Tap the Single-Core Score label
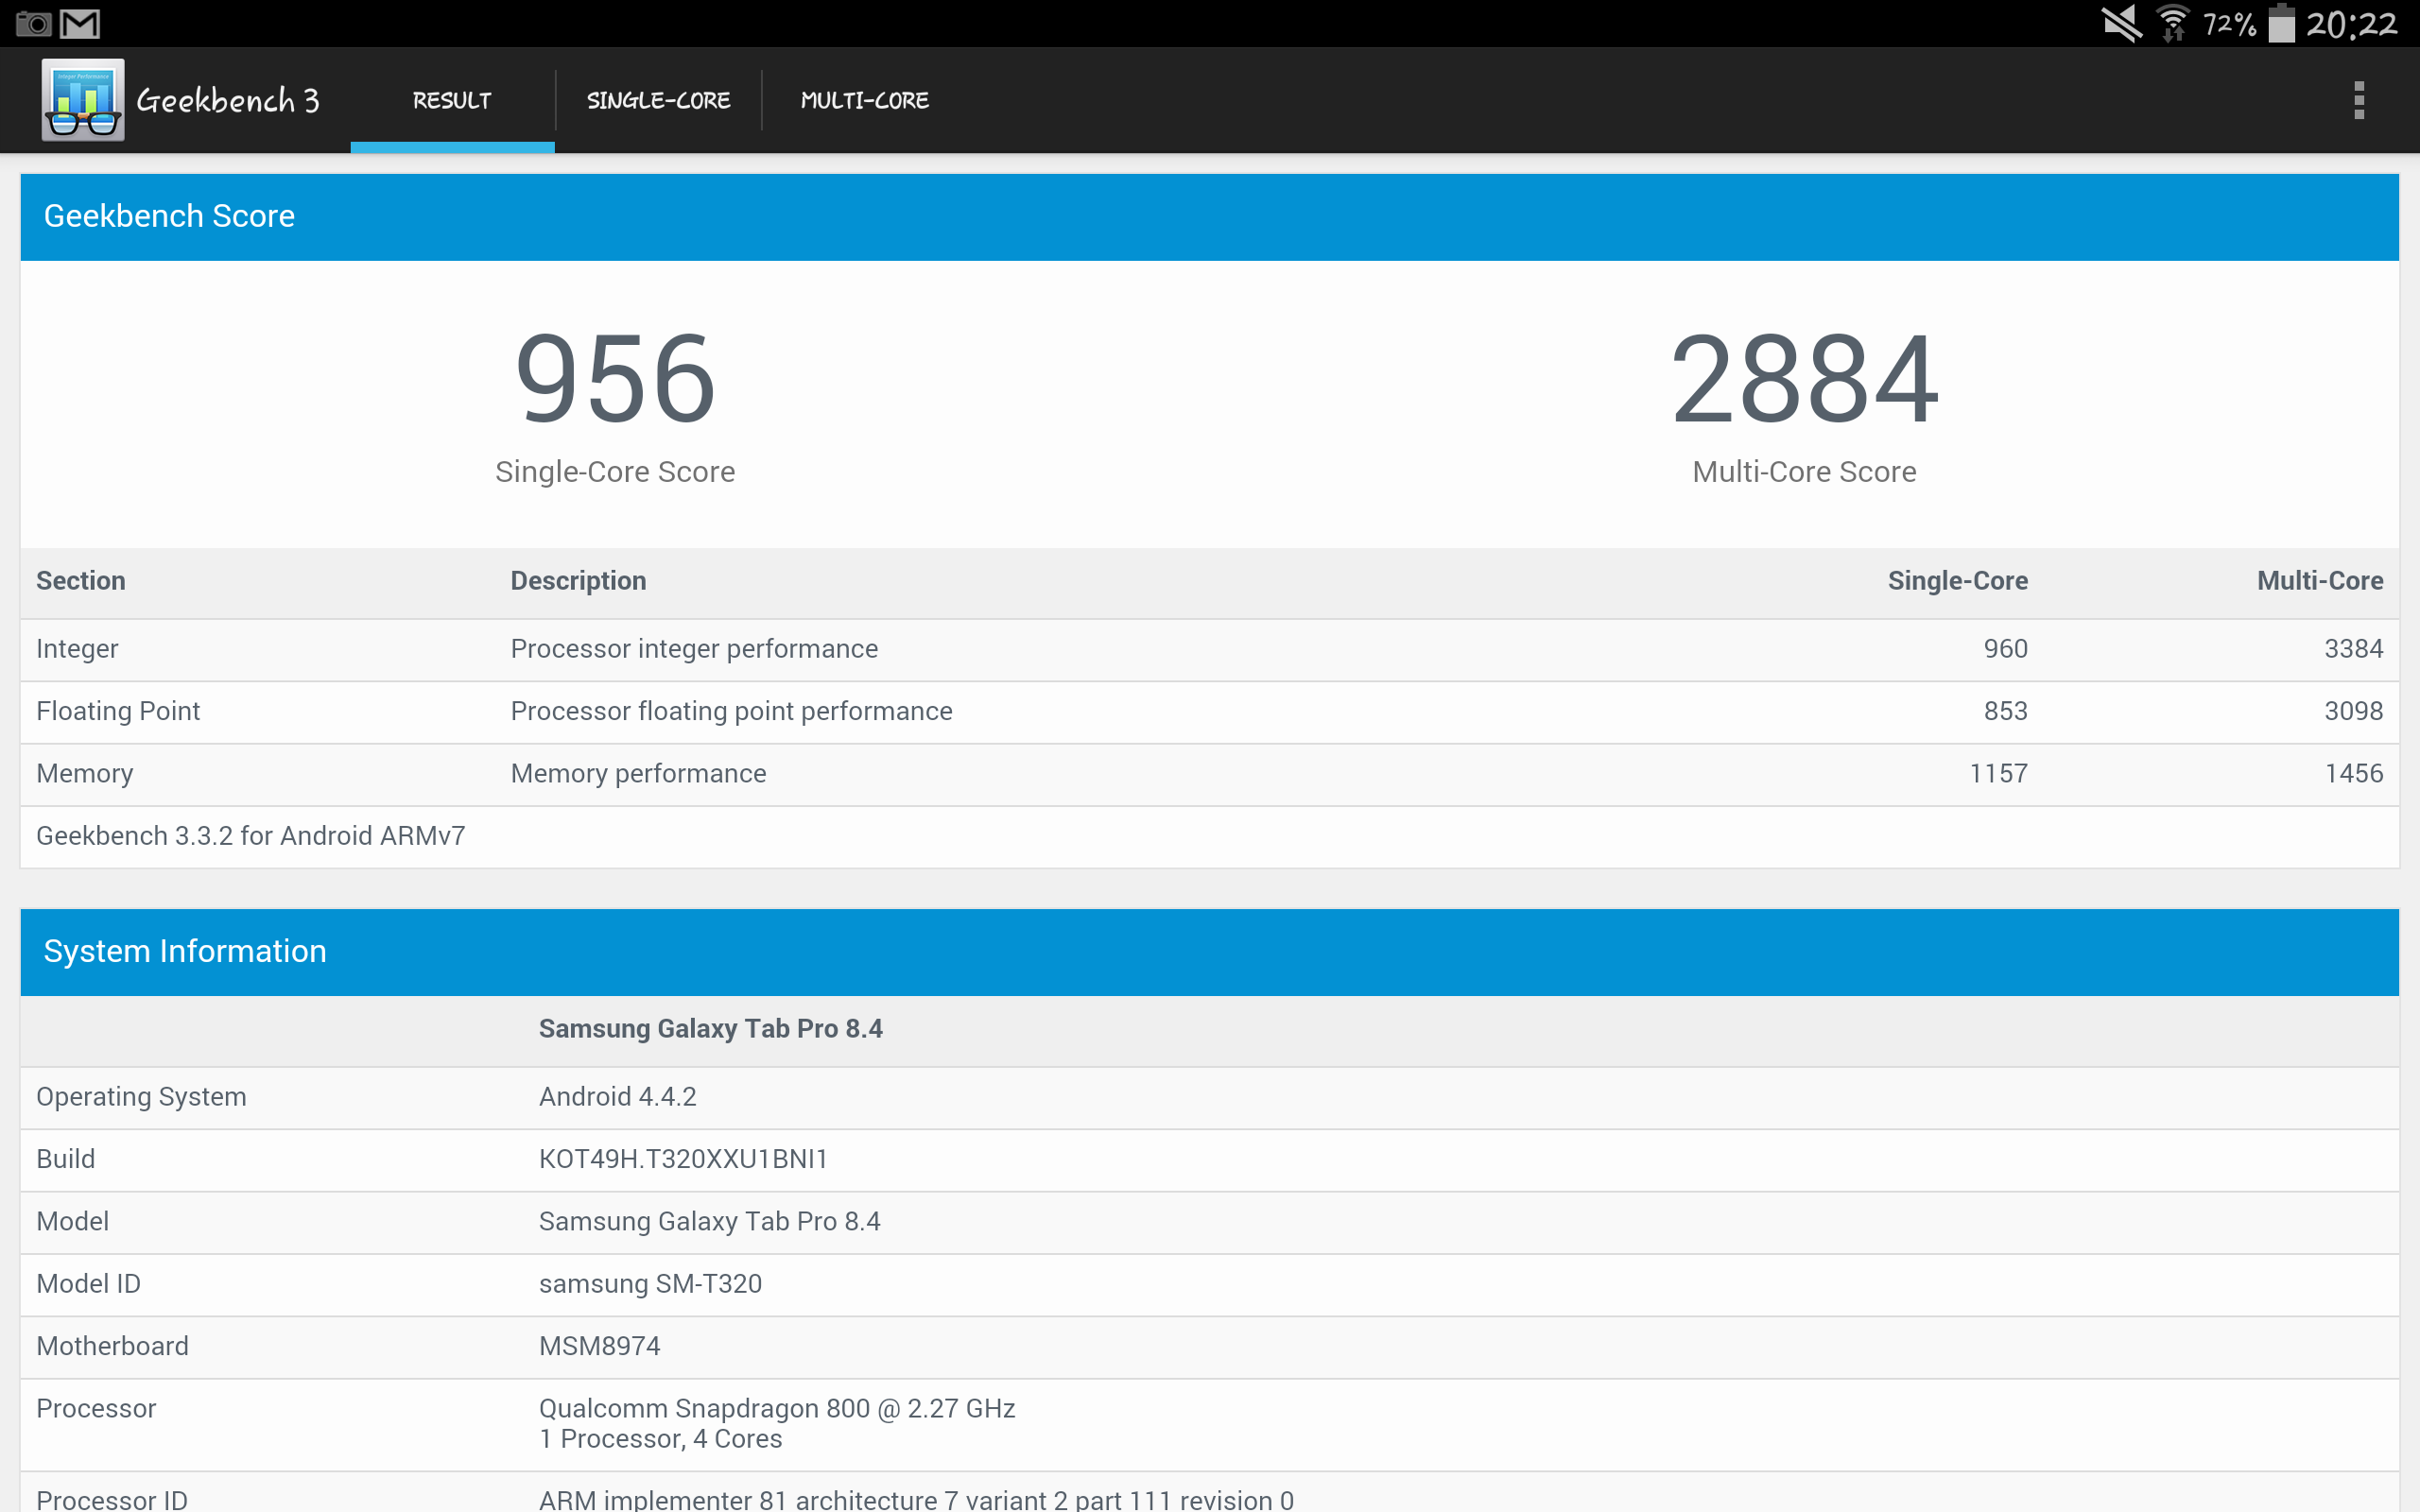Image resolution: width=2420 pixels, height=1512 pixels. point(615,472)
